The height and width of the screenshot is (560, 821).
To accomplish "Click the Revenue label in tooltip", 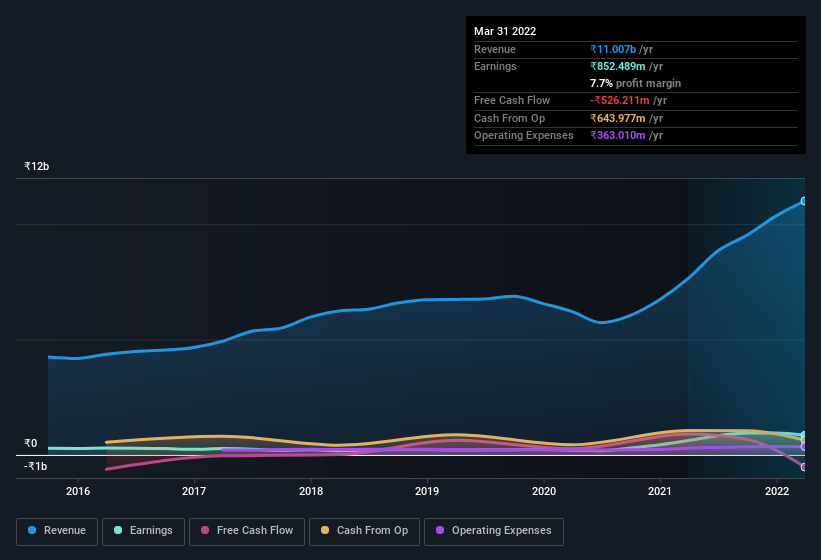I will 495,49.
